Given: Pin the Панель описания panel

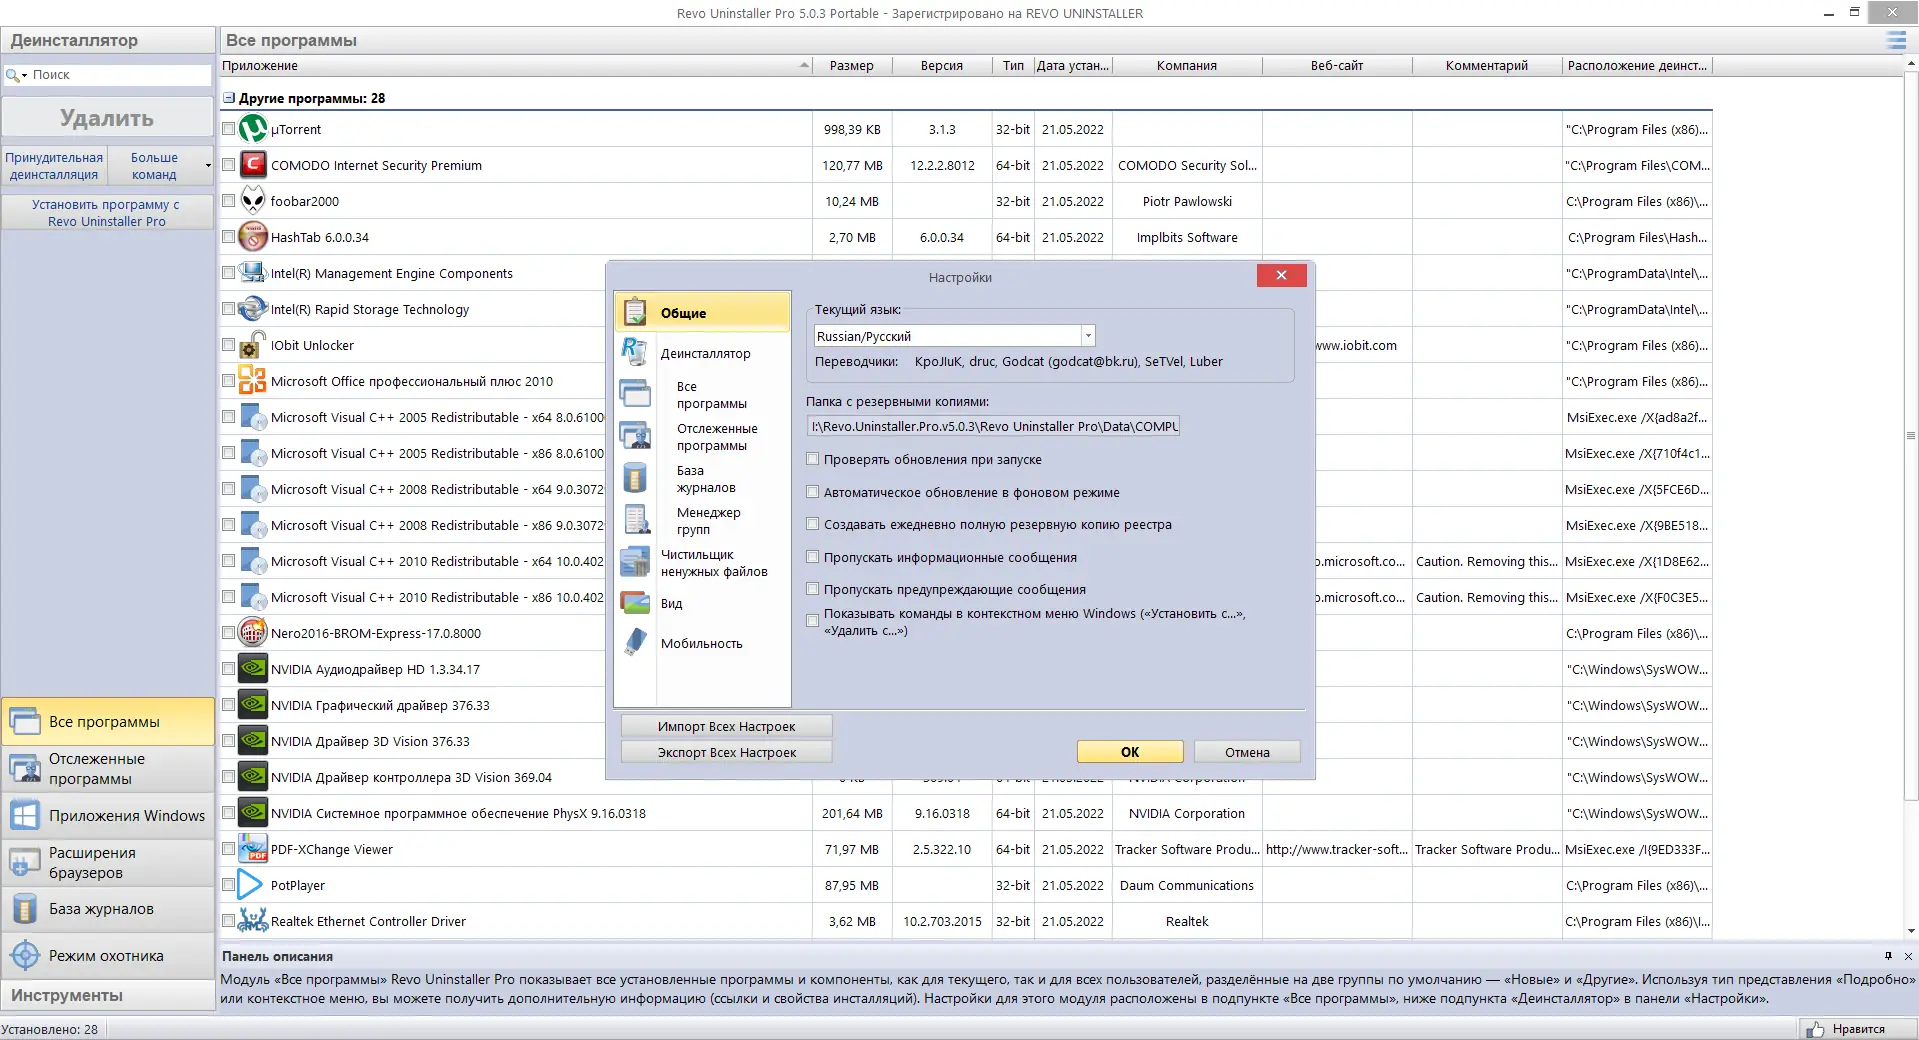Looking at the screenshot, I should click(x=1888, y=956).
